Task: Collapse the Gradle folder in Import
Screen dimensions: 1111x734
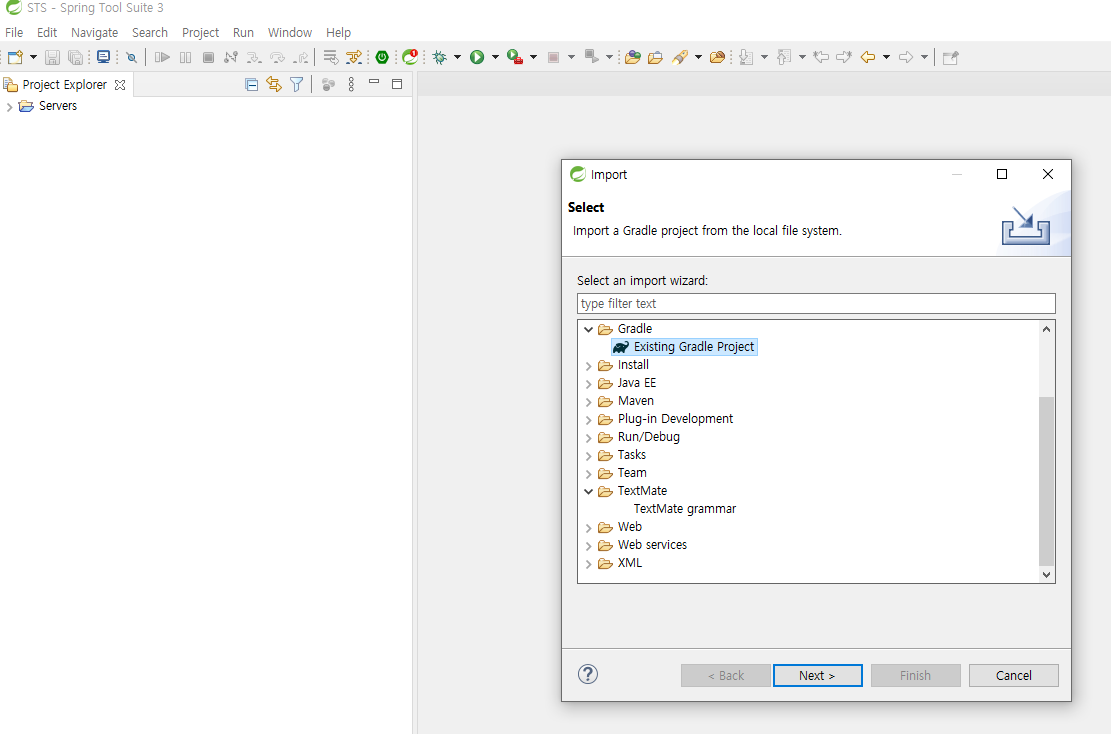Action: coord(588,329)
